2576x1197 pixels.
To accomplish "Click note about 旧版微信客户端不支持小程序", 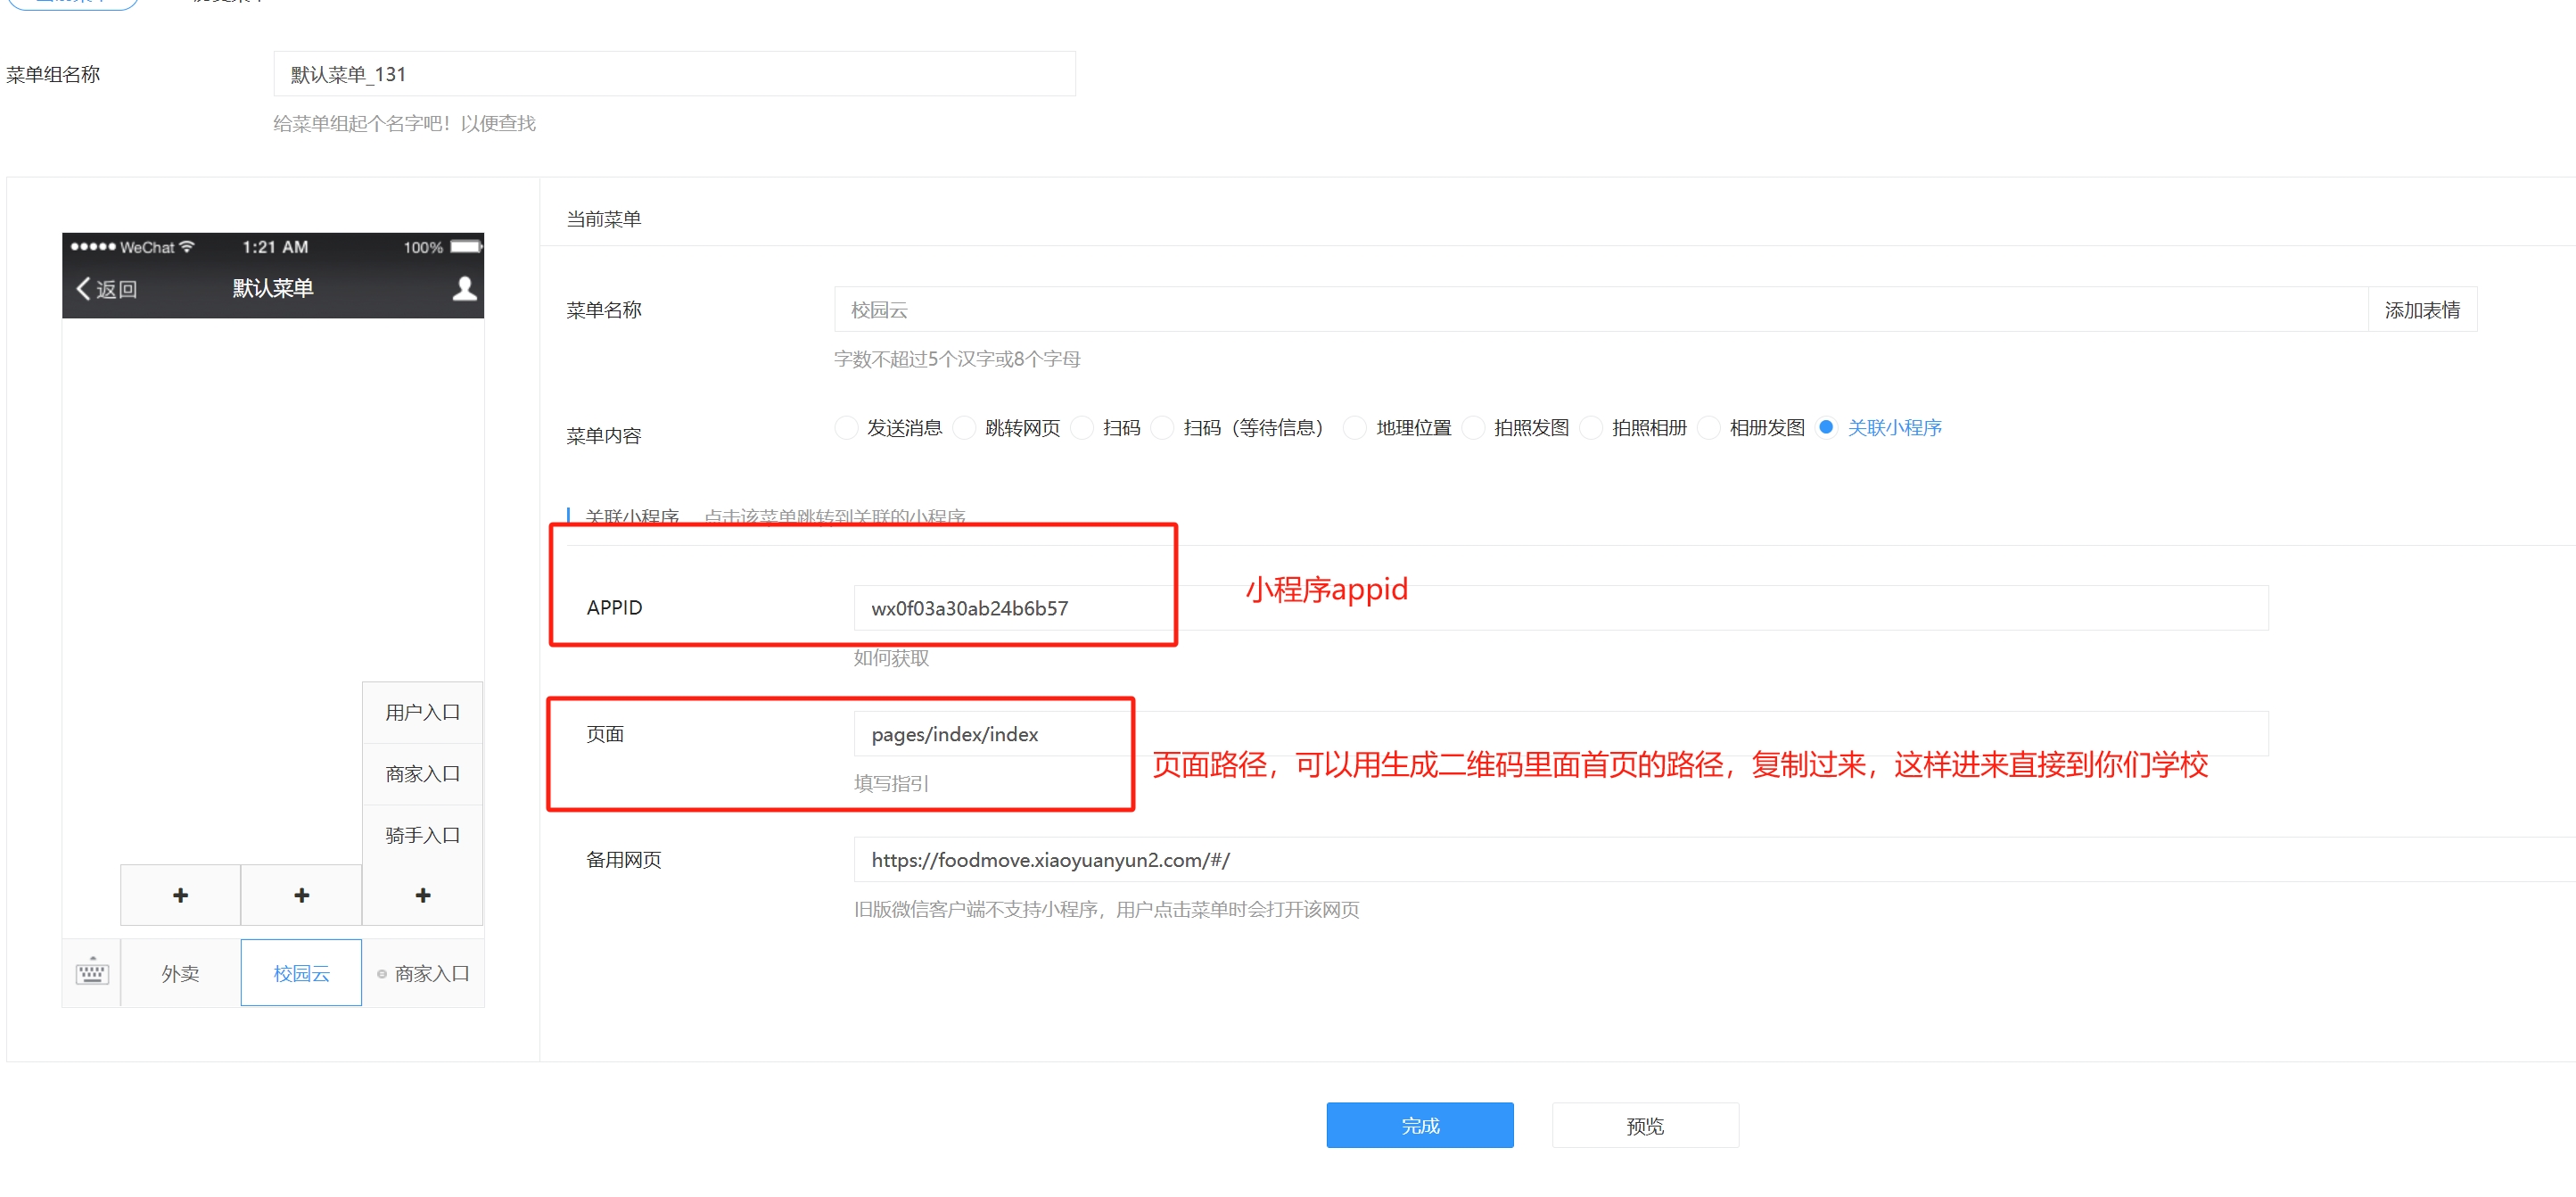I will 1107,909.
